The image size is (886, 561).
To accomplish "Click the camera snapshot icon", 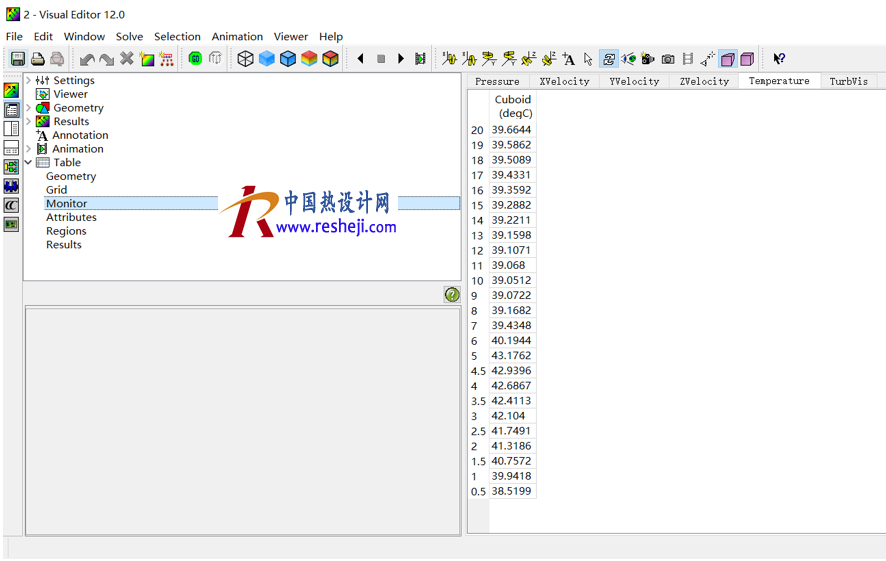I will pos(668,59).
